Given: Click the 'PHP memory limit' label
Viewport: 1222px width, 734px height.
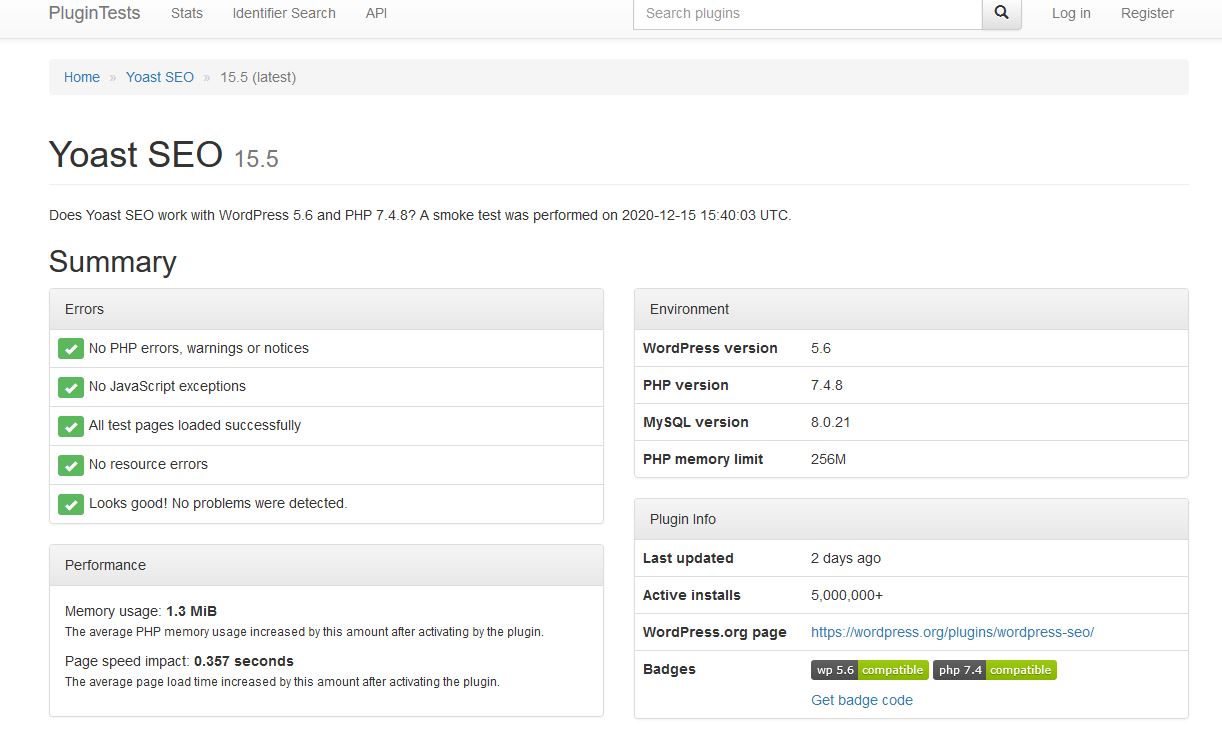Looking at the screenshot, I should pyautogui.click(x=703, y=459).
